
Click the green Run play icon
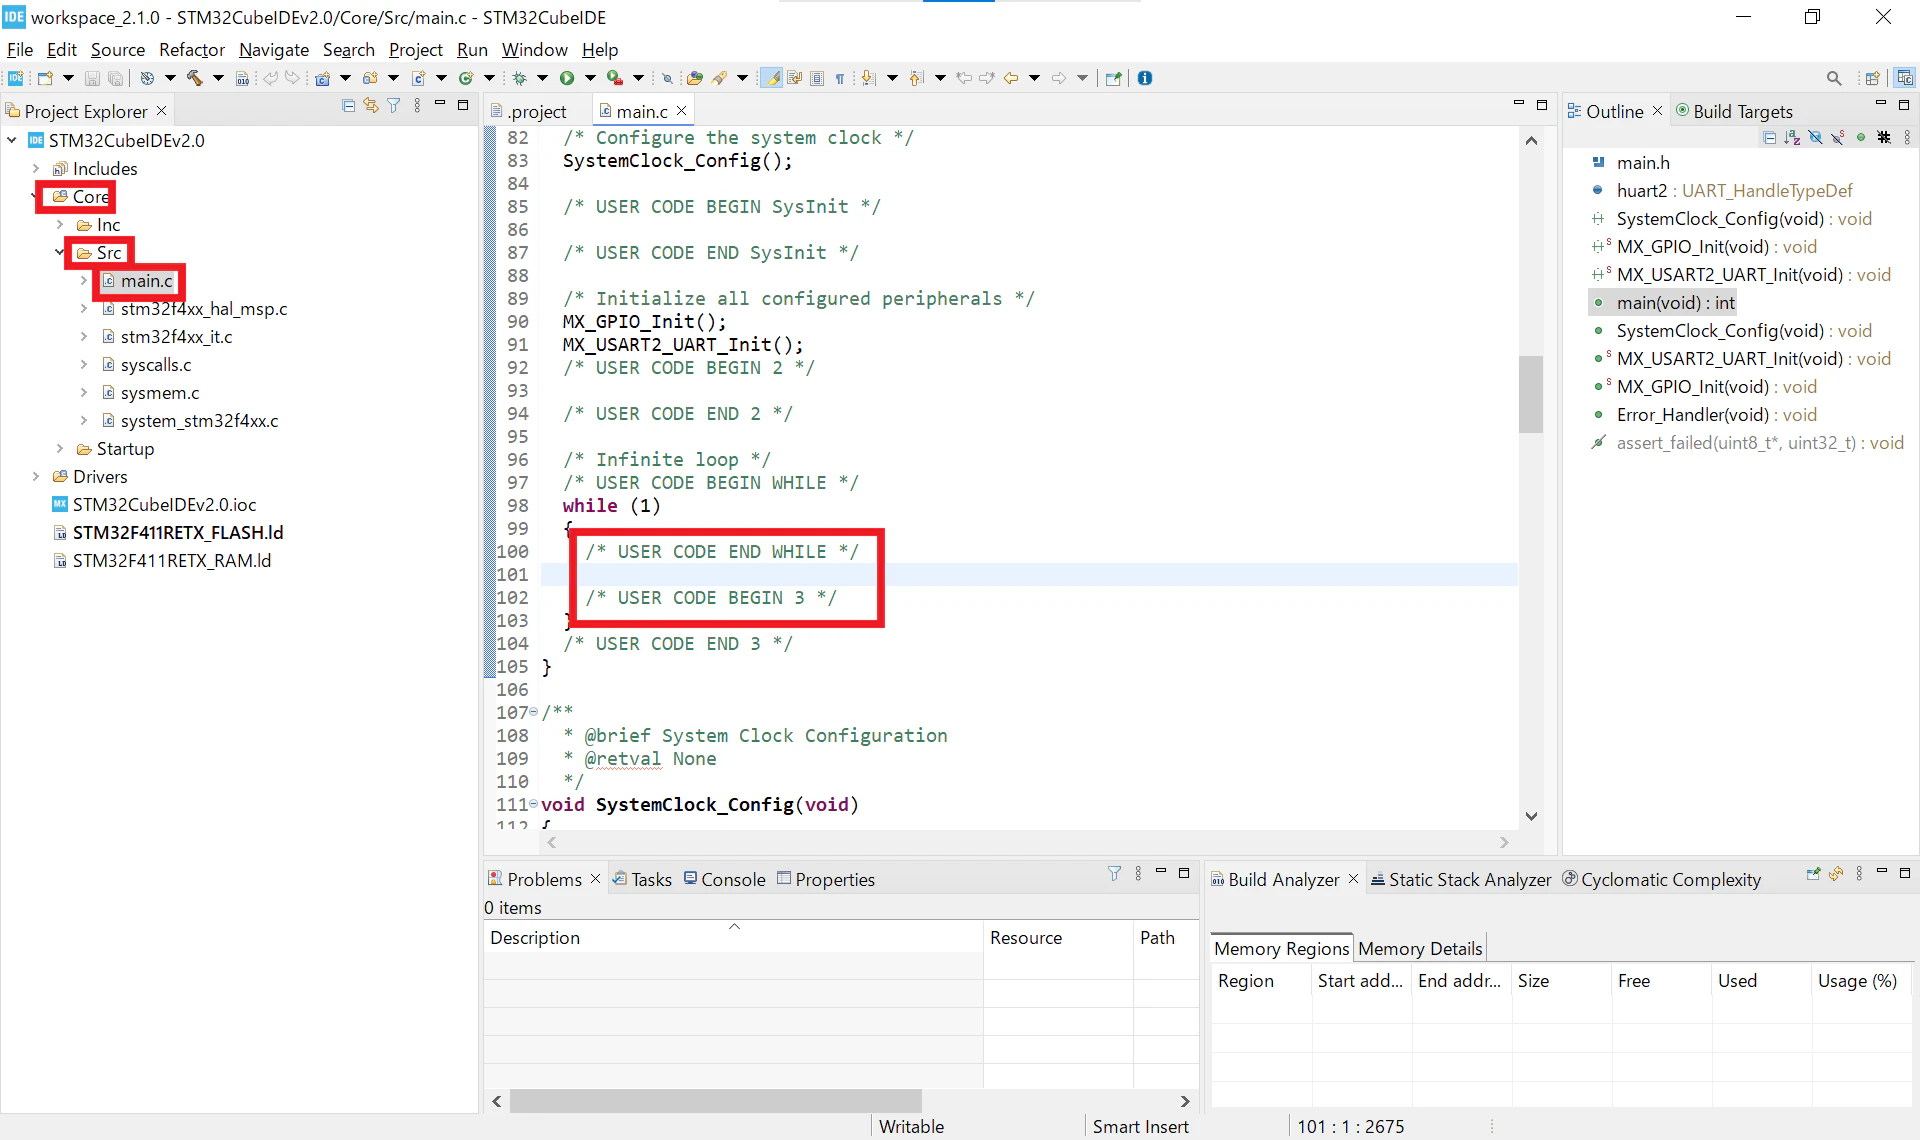tap(567, 78)
